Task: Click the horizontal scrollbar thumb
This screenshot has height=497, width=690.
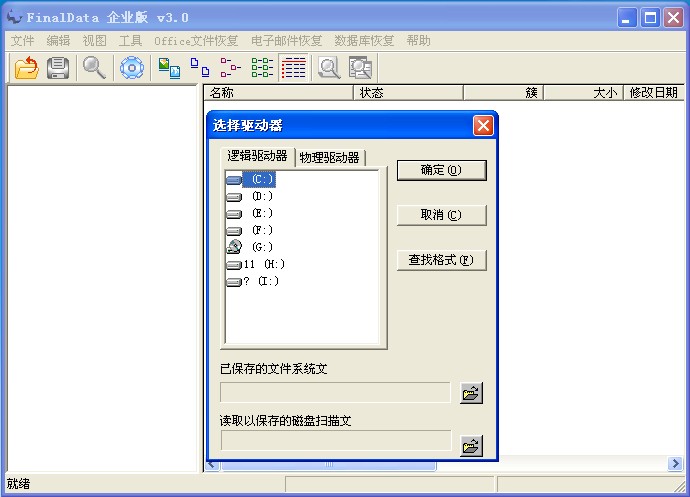Action: (x=329, y=465)
